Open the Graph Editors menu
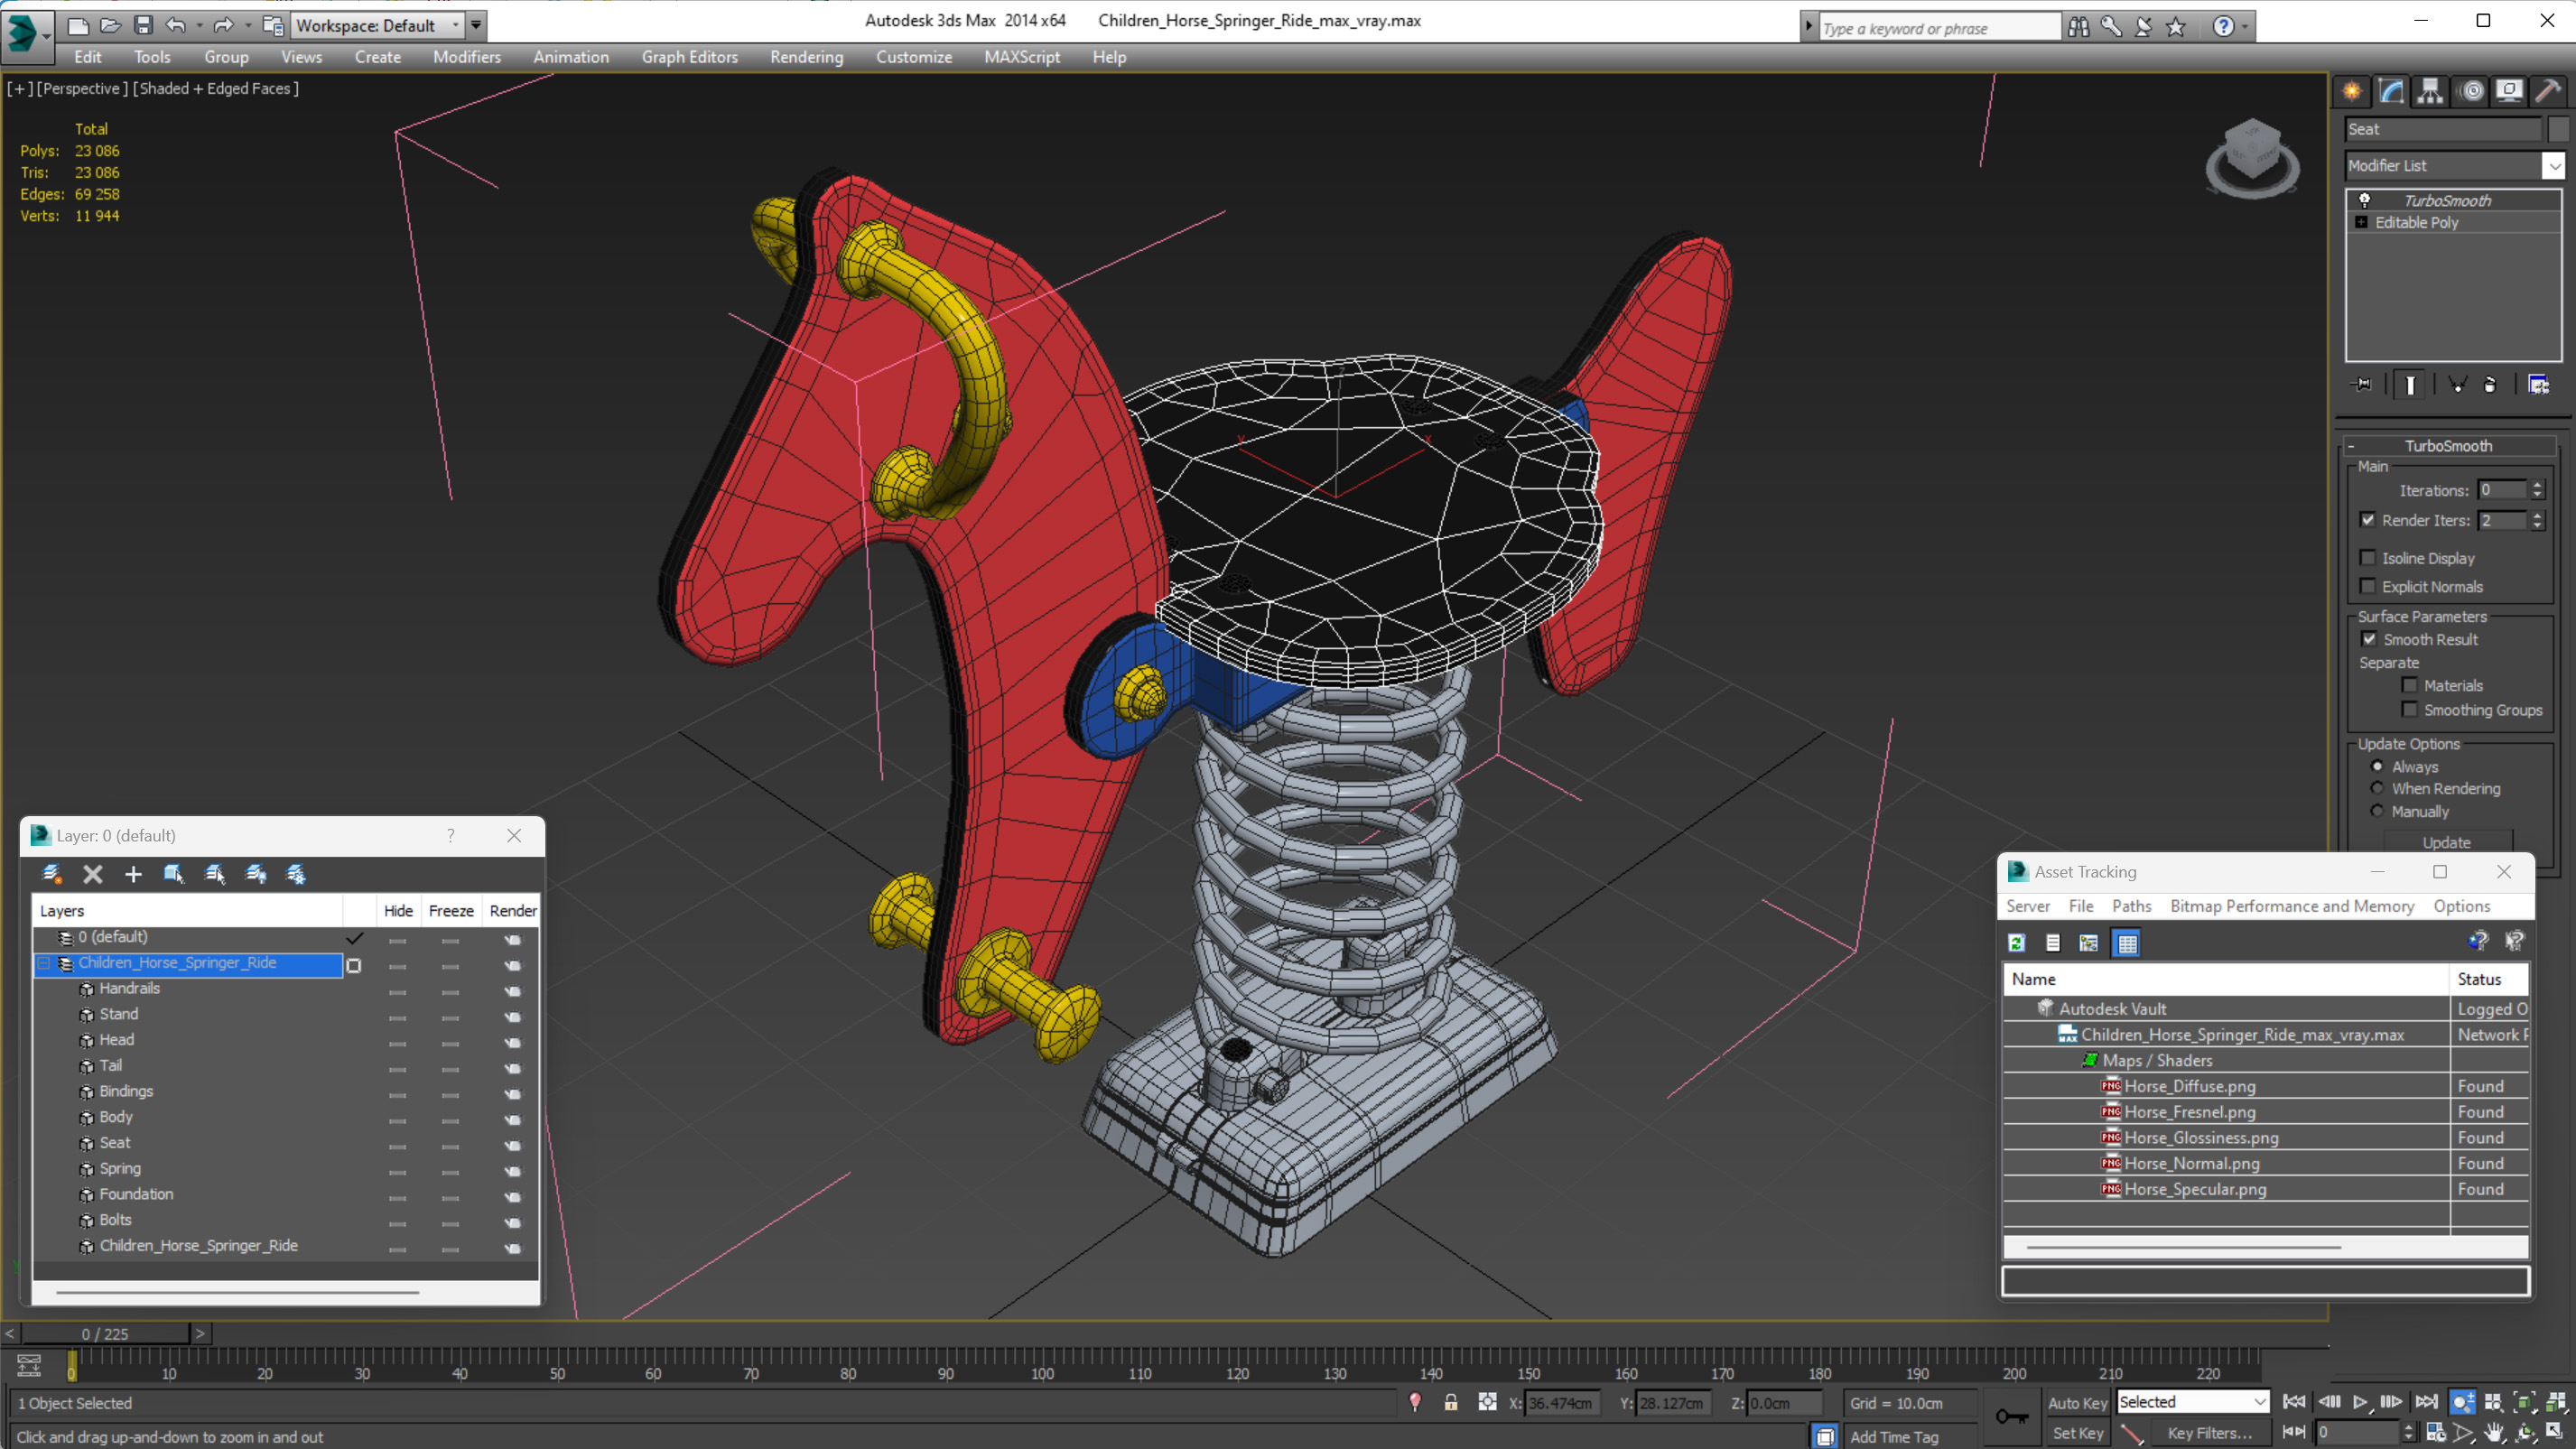Viewport: 2576px width, 1449px height. click(x=689, y=57)
